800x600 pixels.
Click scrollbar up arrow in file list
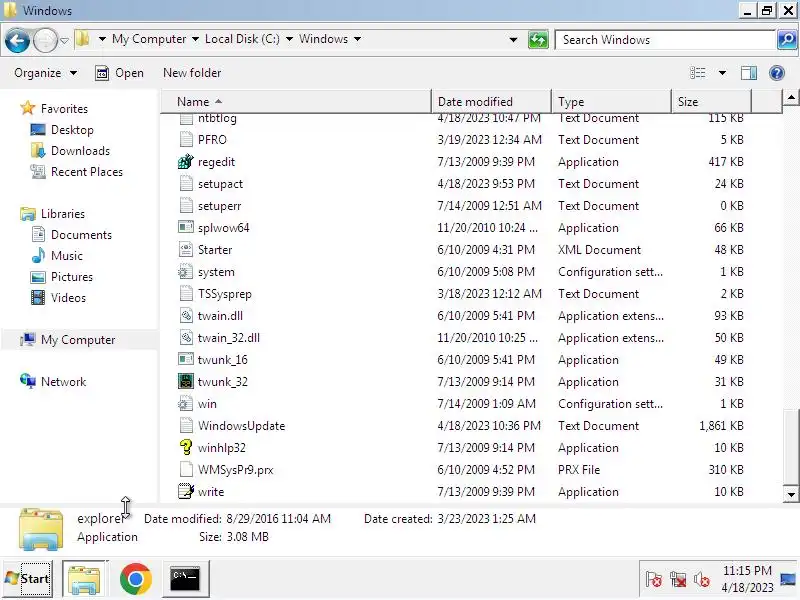791,97
